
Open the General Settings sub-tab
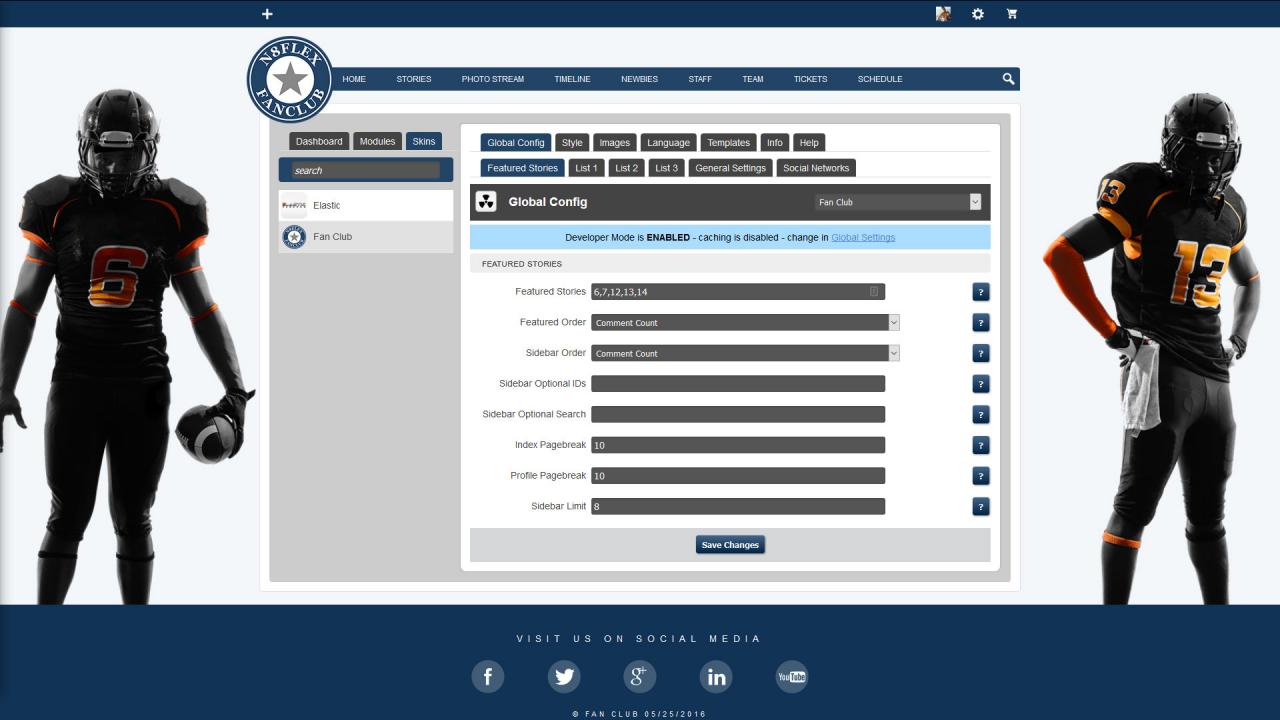730,168
